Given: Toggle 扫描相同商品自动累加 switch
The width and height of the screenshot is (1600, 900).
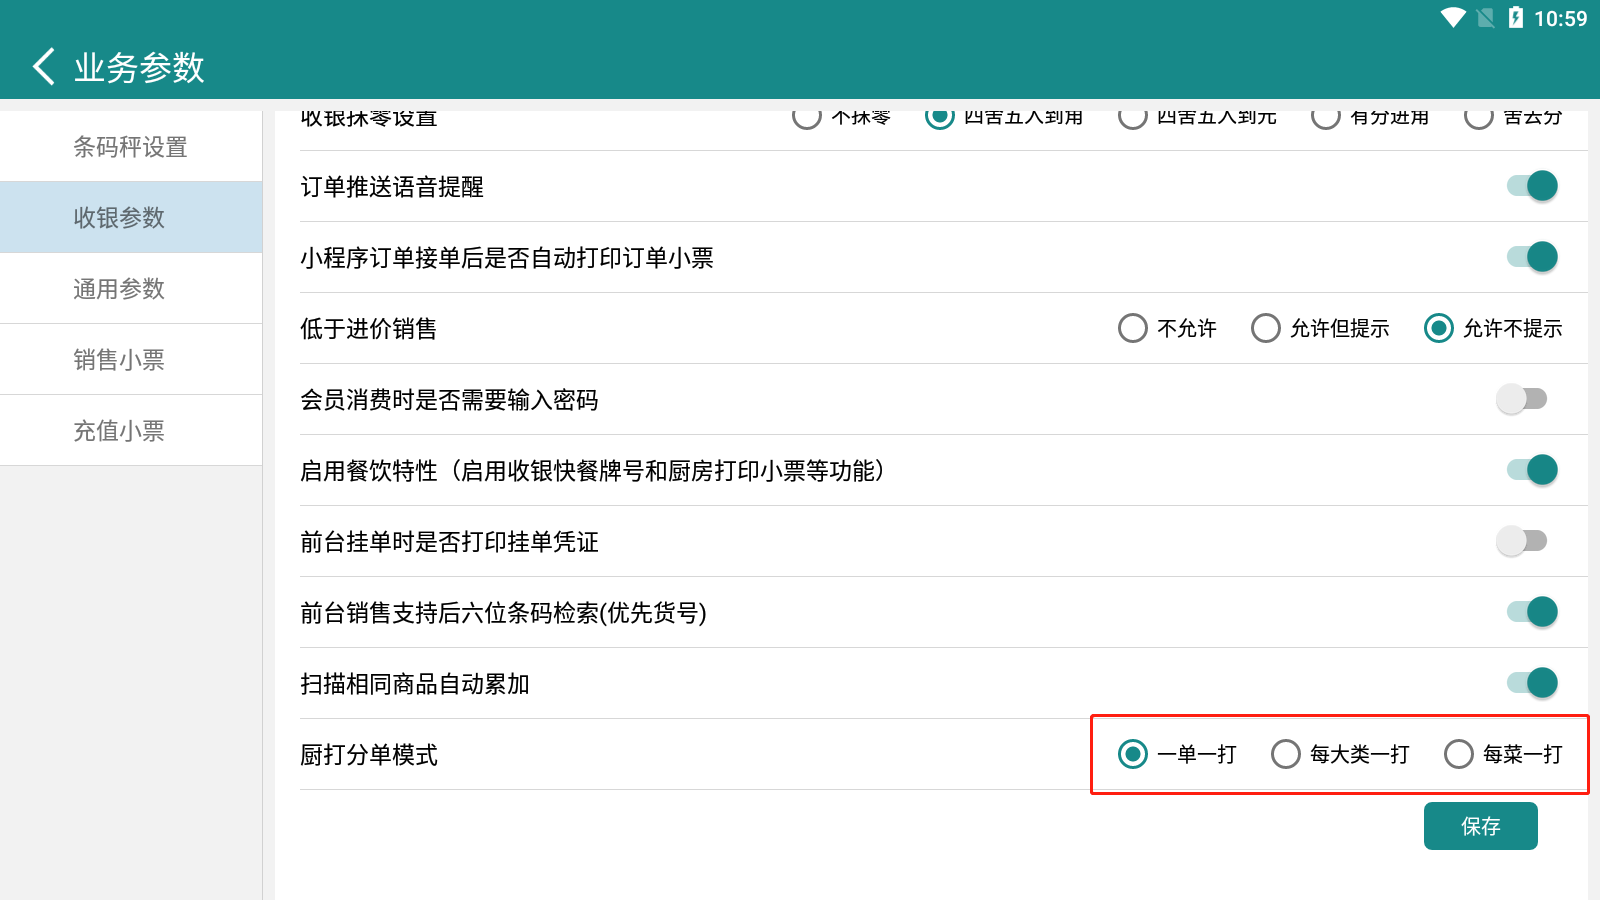Looking at the screenshot, I should point(1531,683).
